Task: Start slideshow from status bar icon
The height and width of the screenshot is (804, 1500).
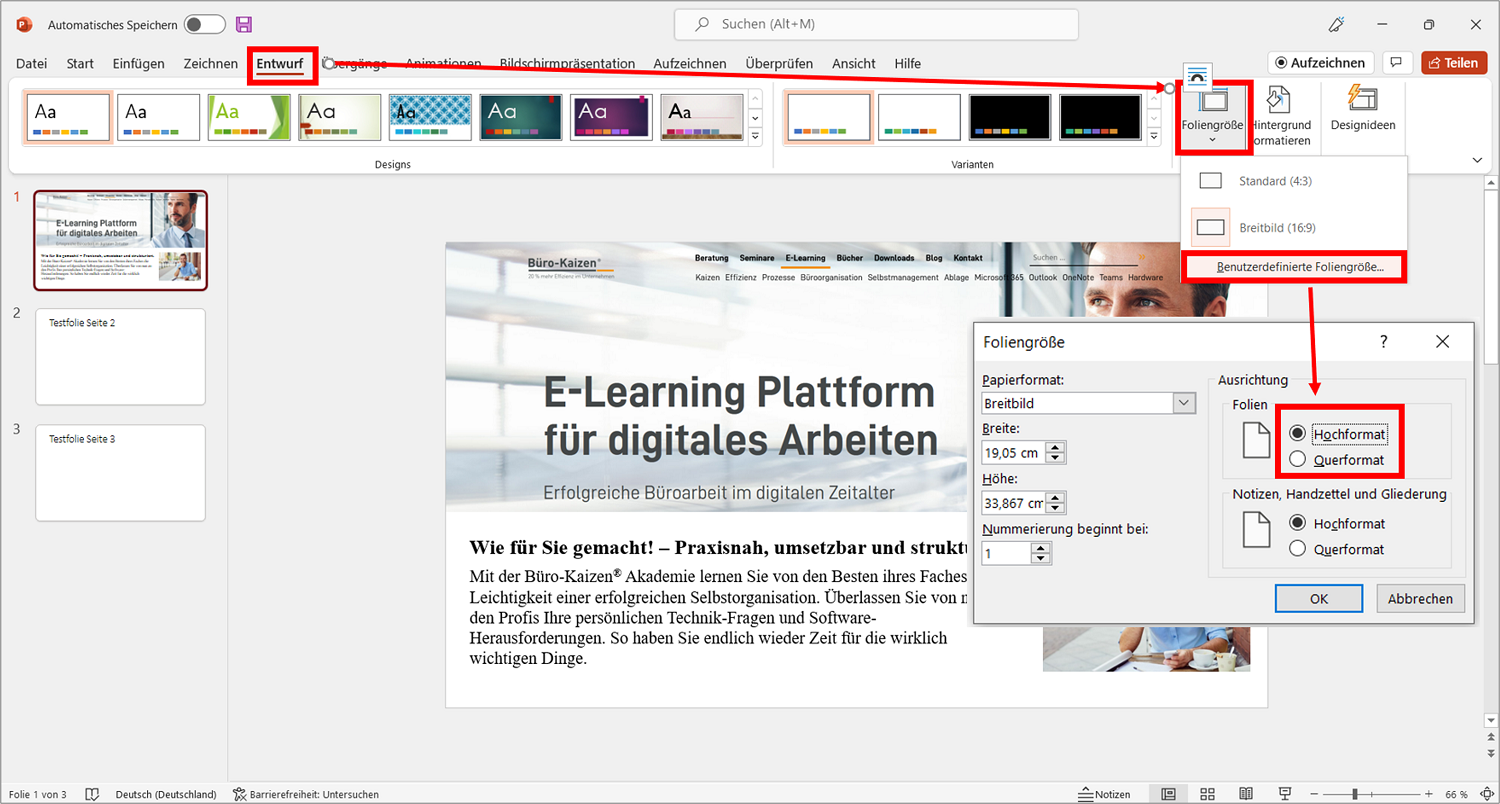Action: pos(1284,794)
